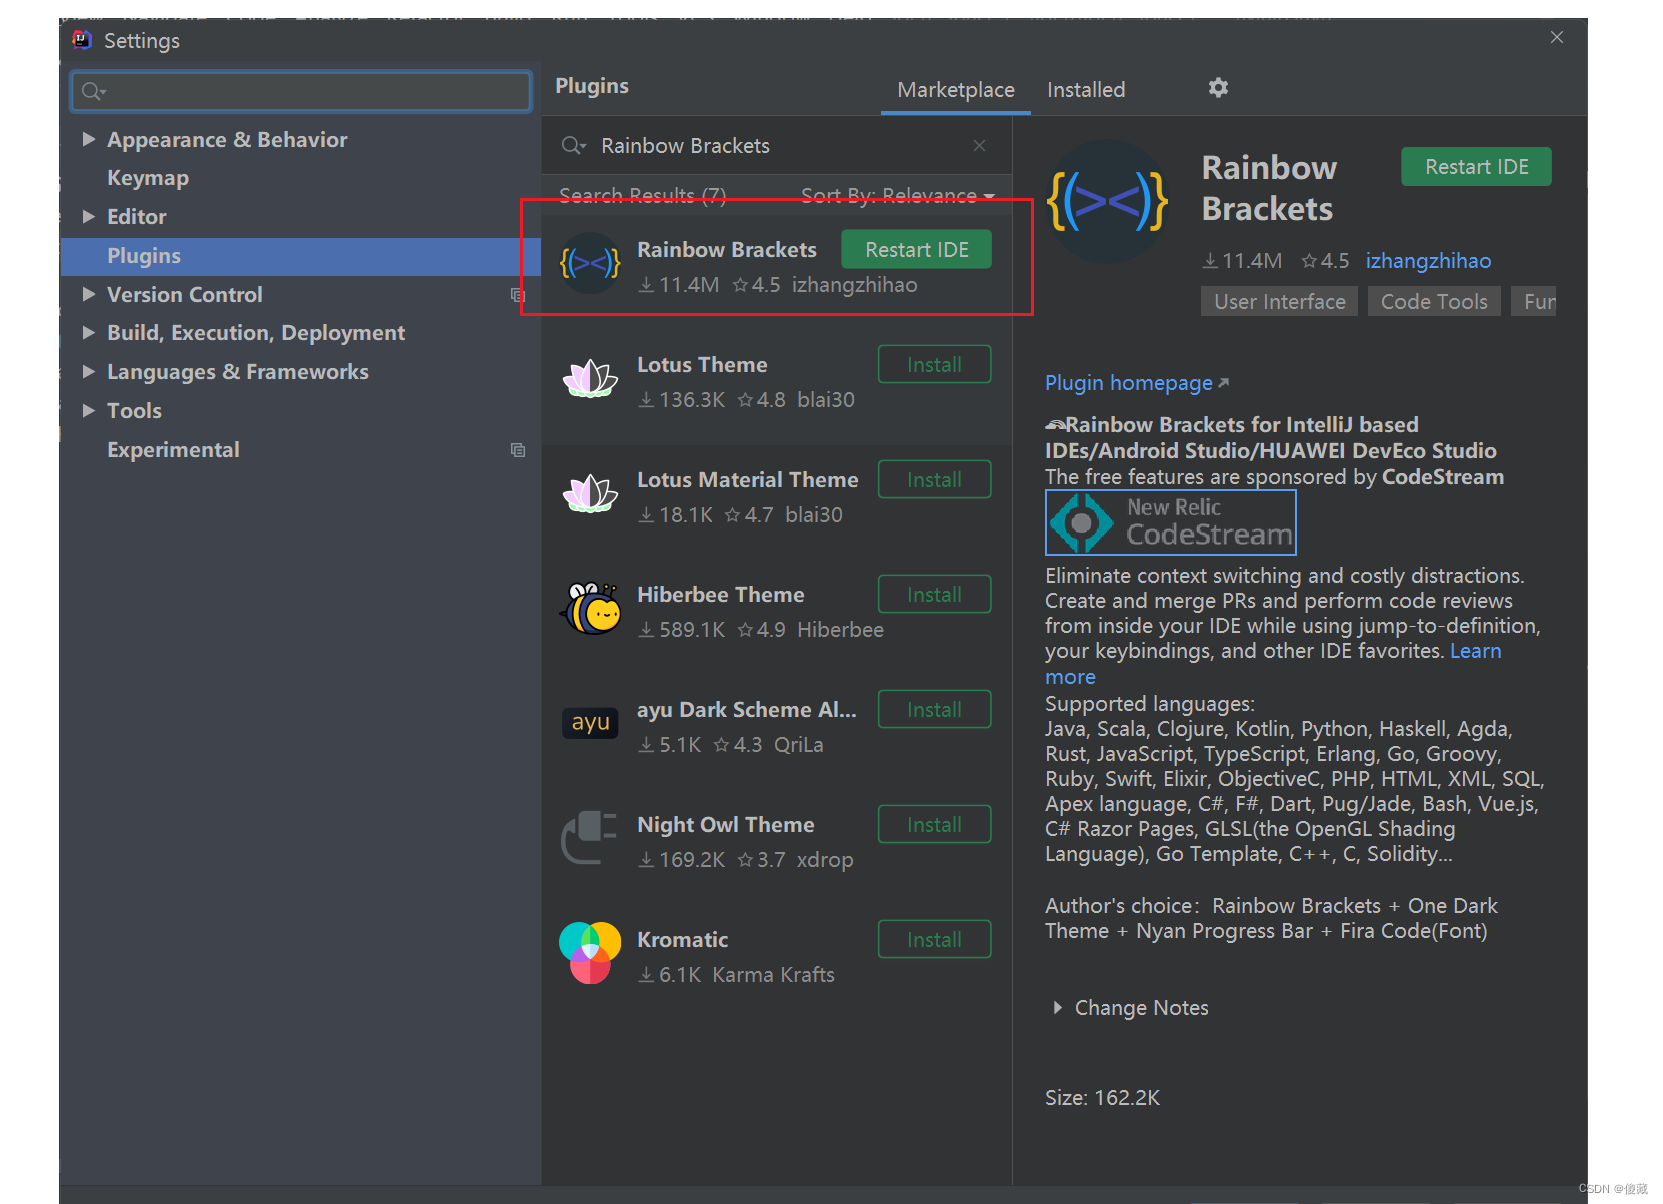The height and width of the screenshot is (1204, 1663).
Task: Install the Kromatic plugin
Action: (934, 940)
